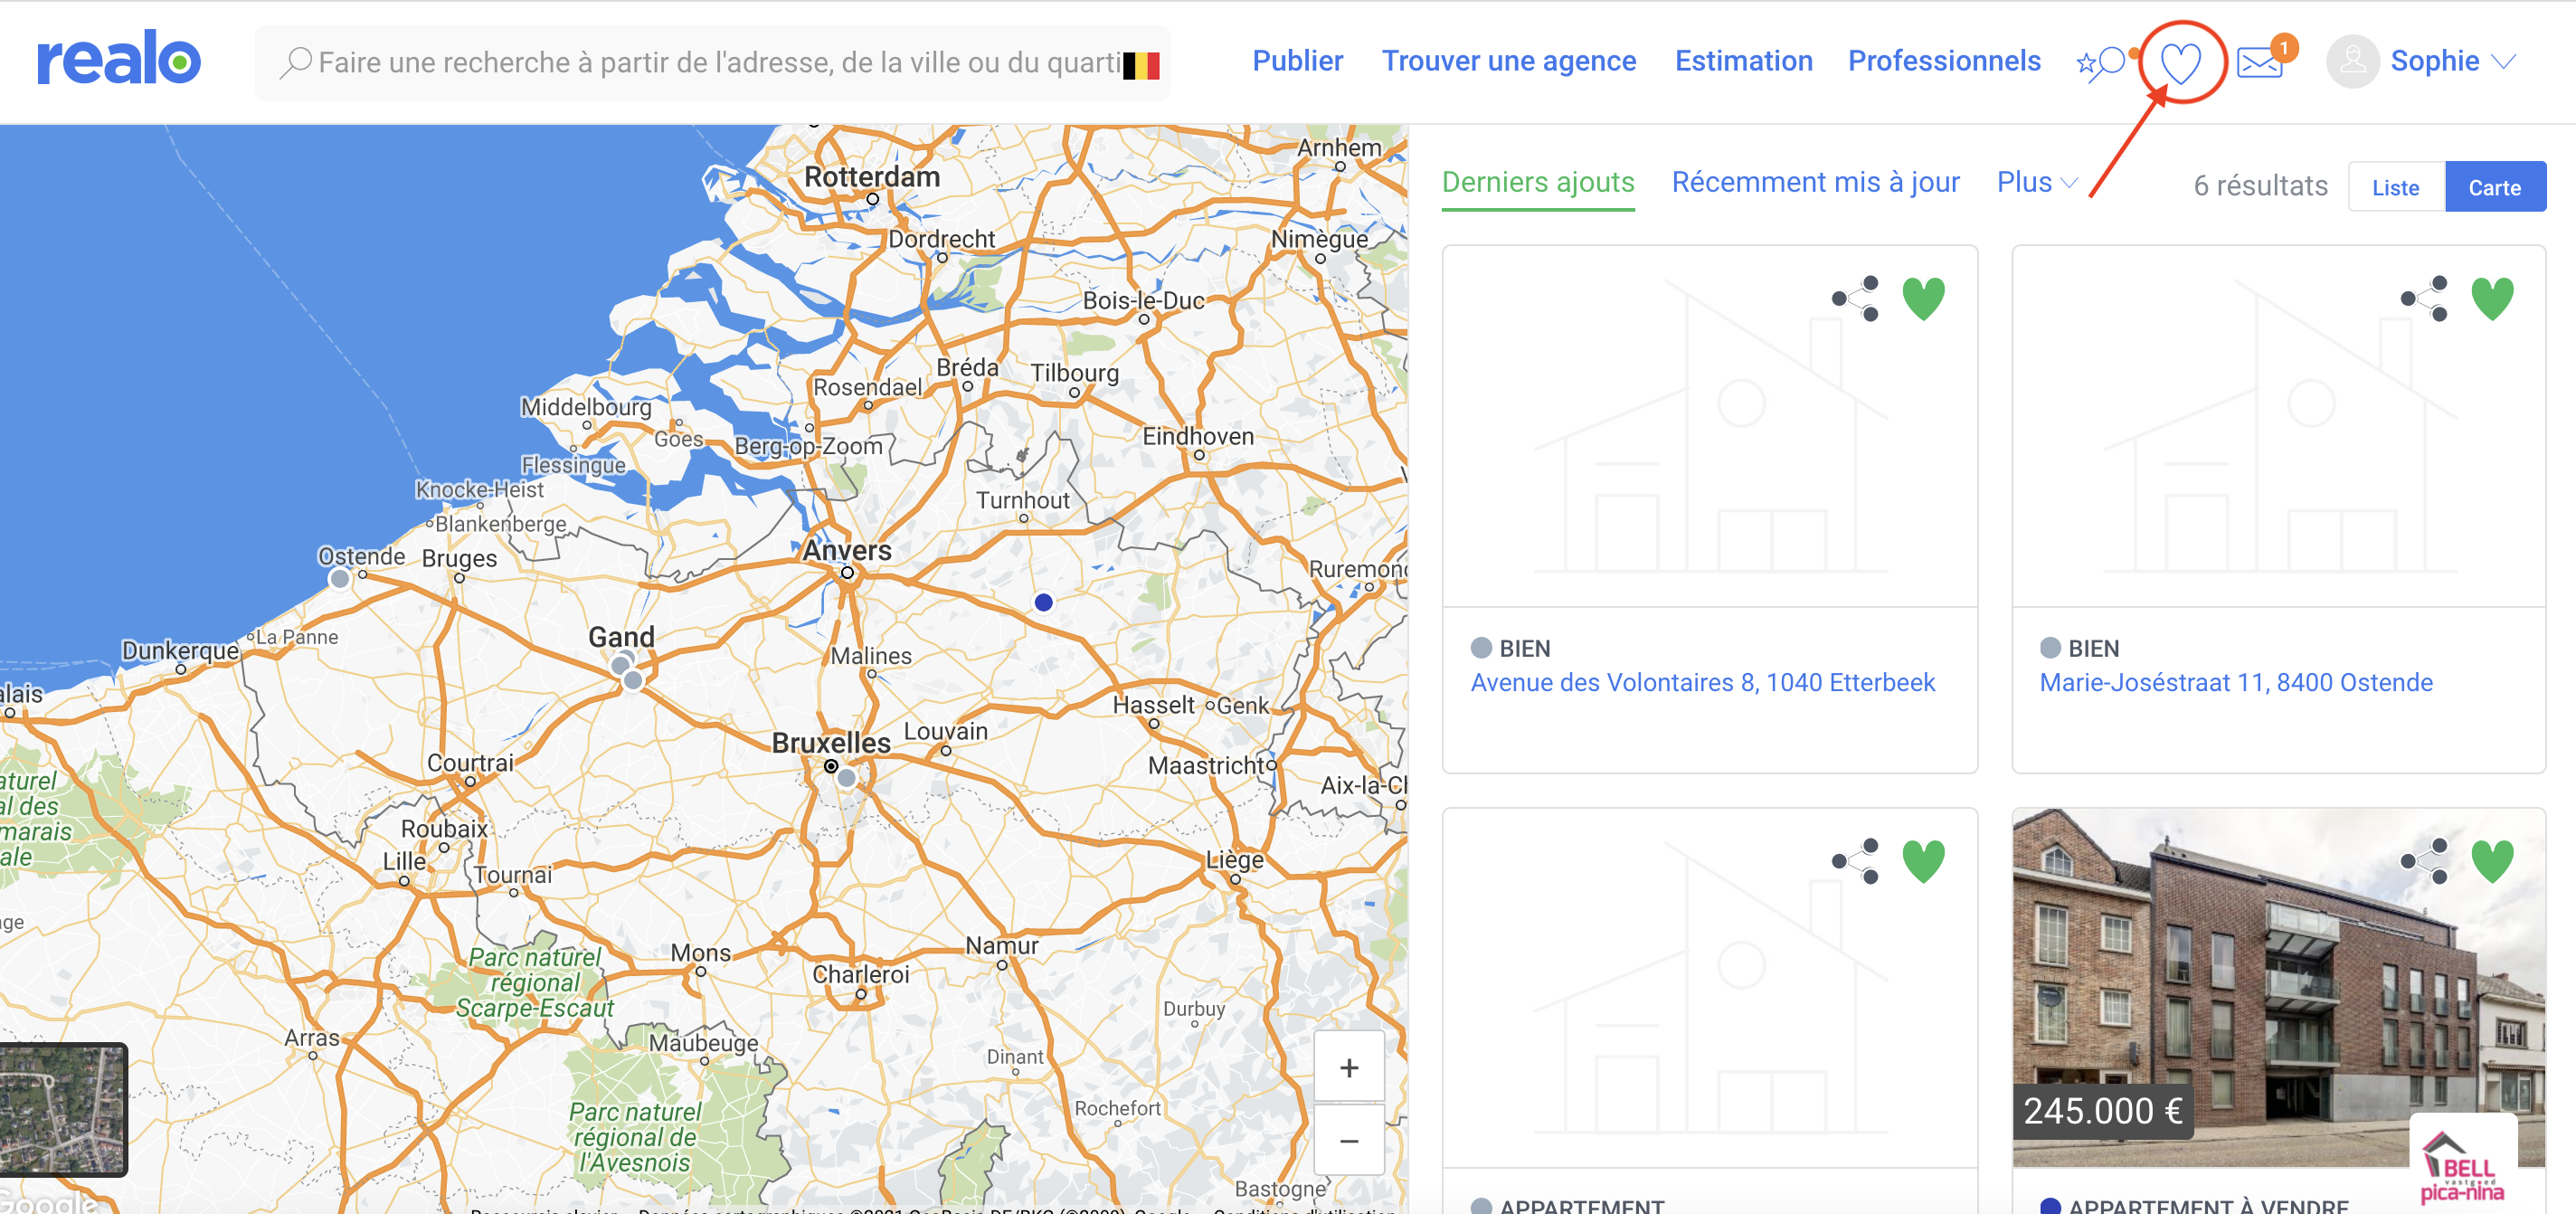2576x1214 pixels.
Task: Open Avenue des Volontaires 8, 1040 Etterbeek link
Action: click(1702, 682)
